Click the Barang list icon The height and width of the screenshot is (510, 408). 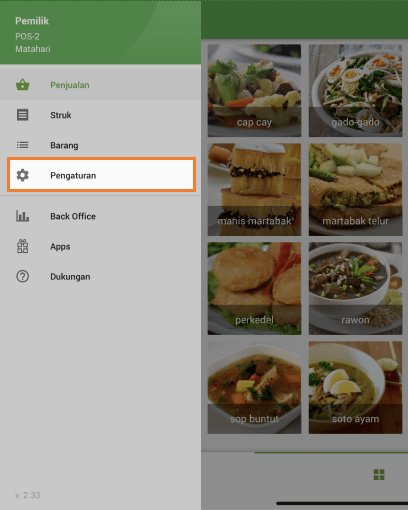(23, 145)
